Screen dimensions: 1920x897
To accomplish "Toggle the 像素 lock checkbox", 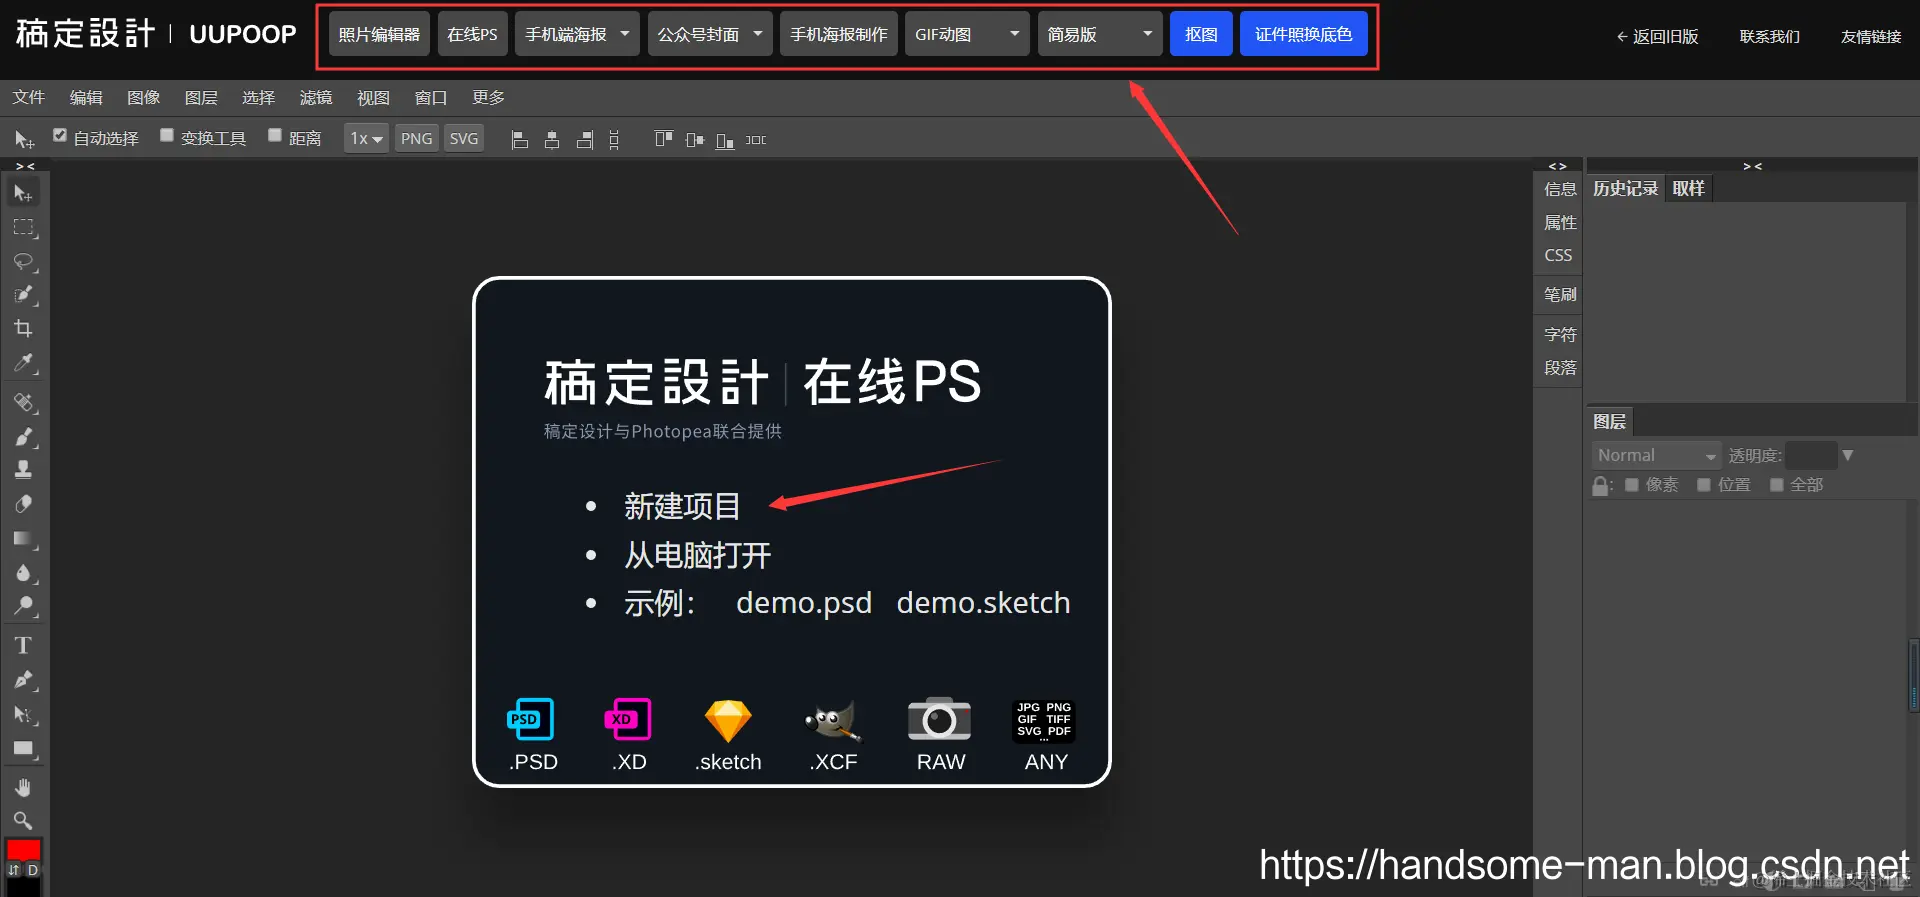I will [x=1632, y=485].
